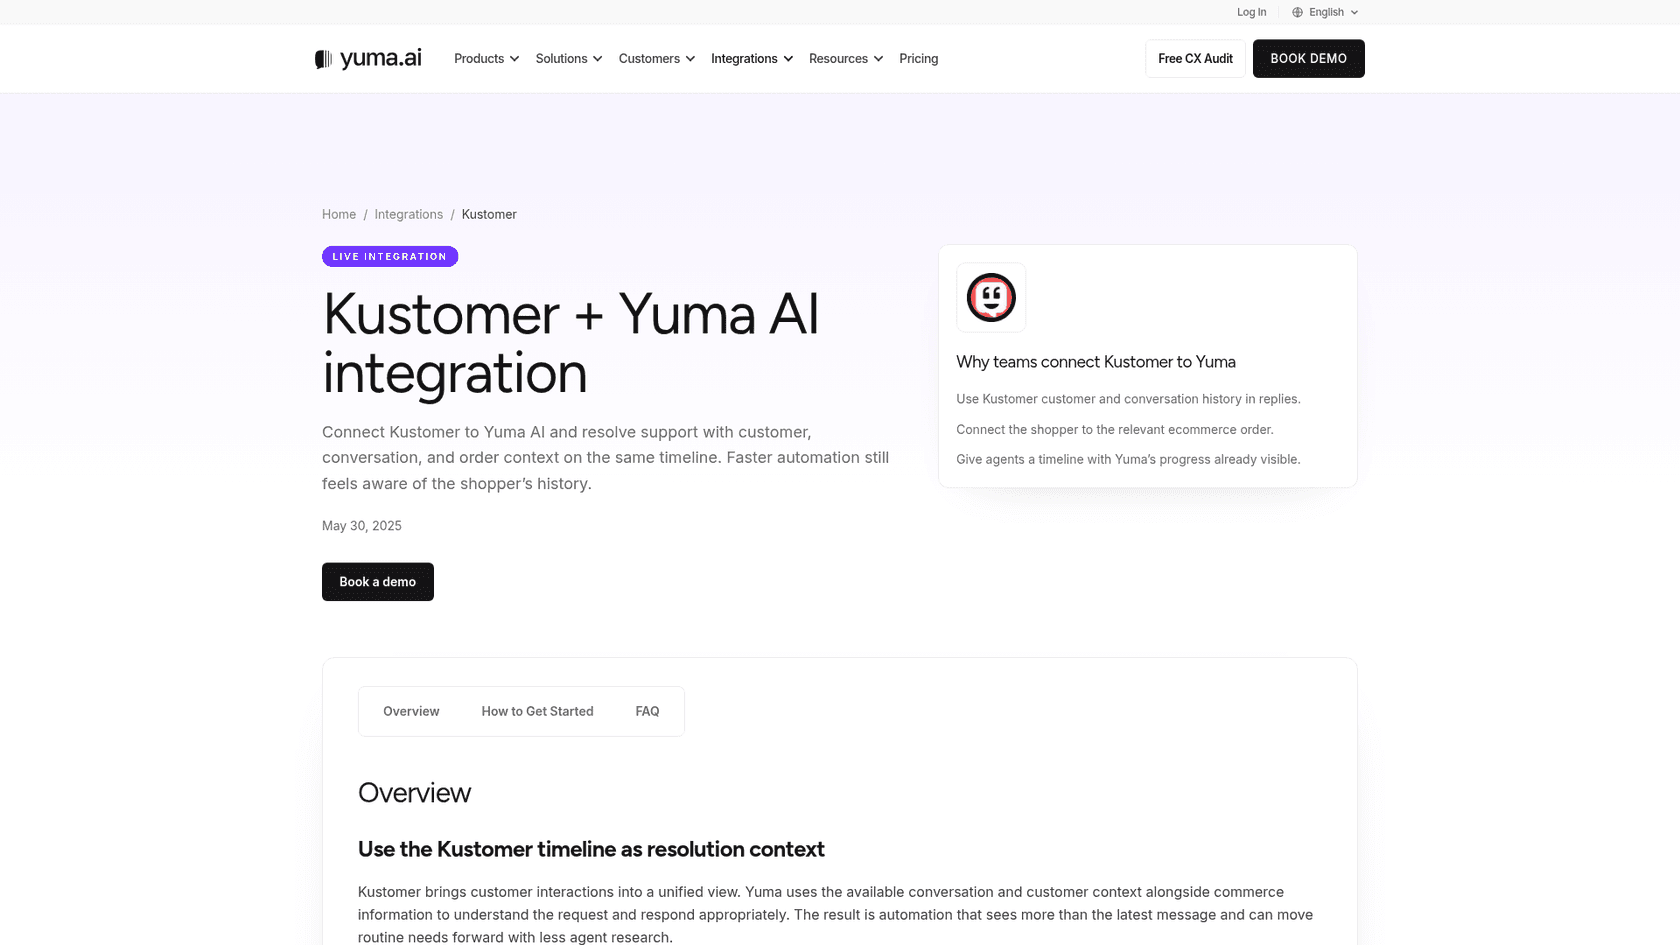Click the globe language icon
This screenshot has width=1680, height=945.
1297,12
